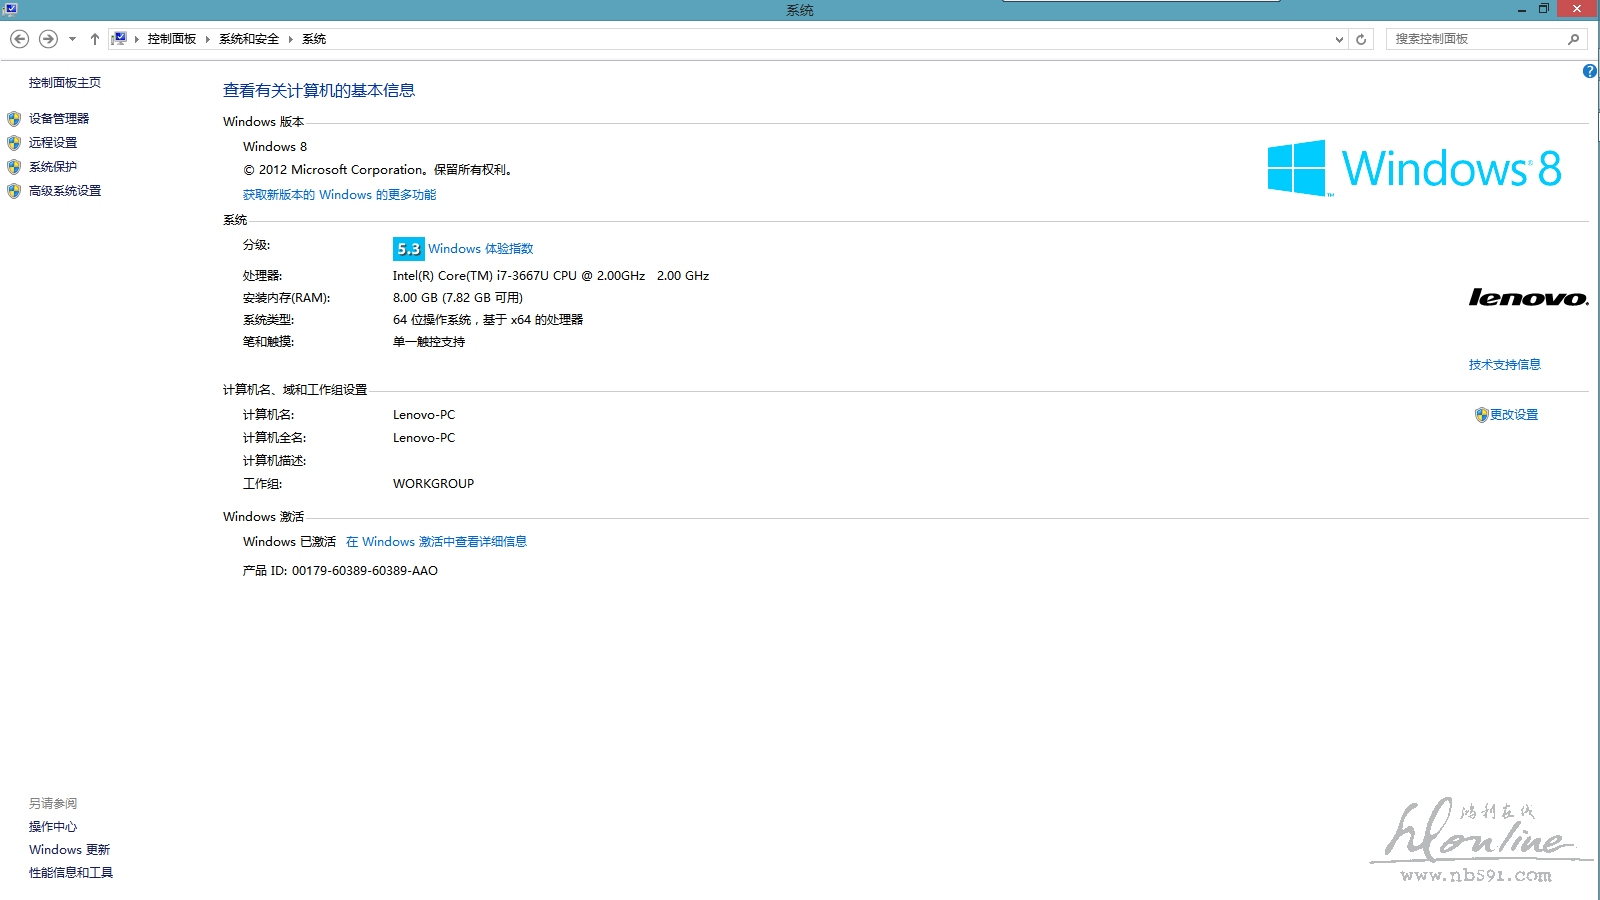
Task: Open 远程设置 from the left sidebar
Action: point(53,142)
